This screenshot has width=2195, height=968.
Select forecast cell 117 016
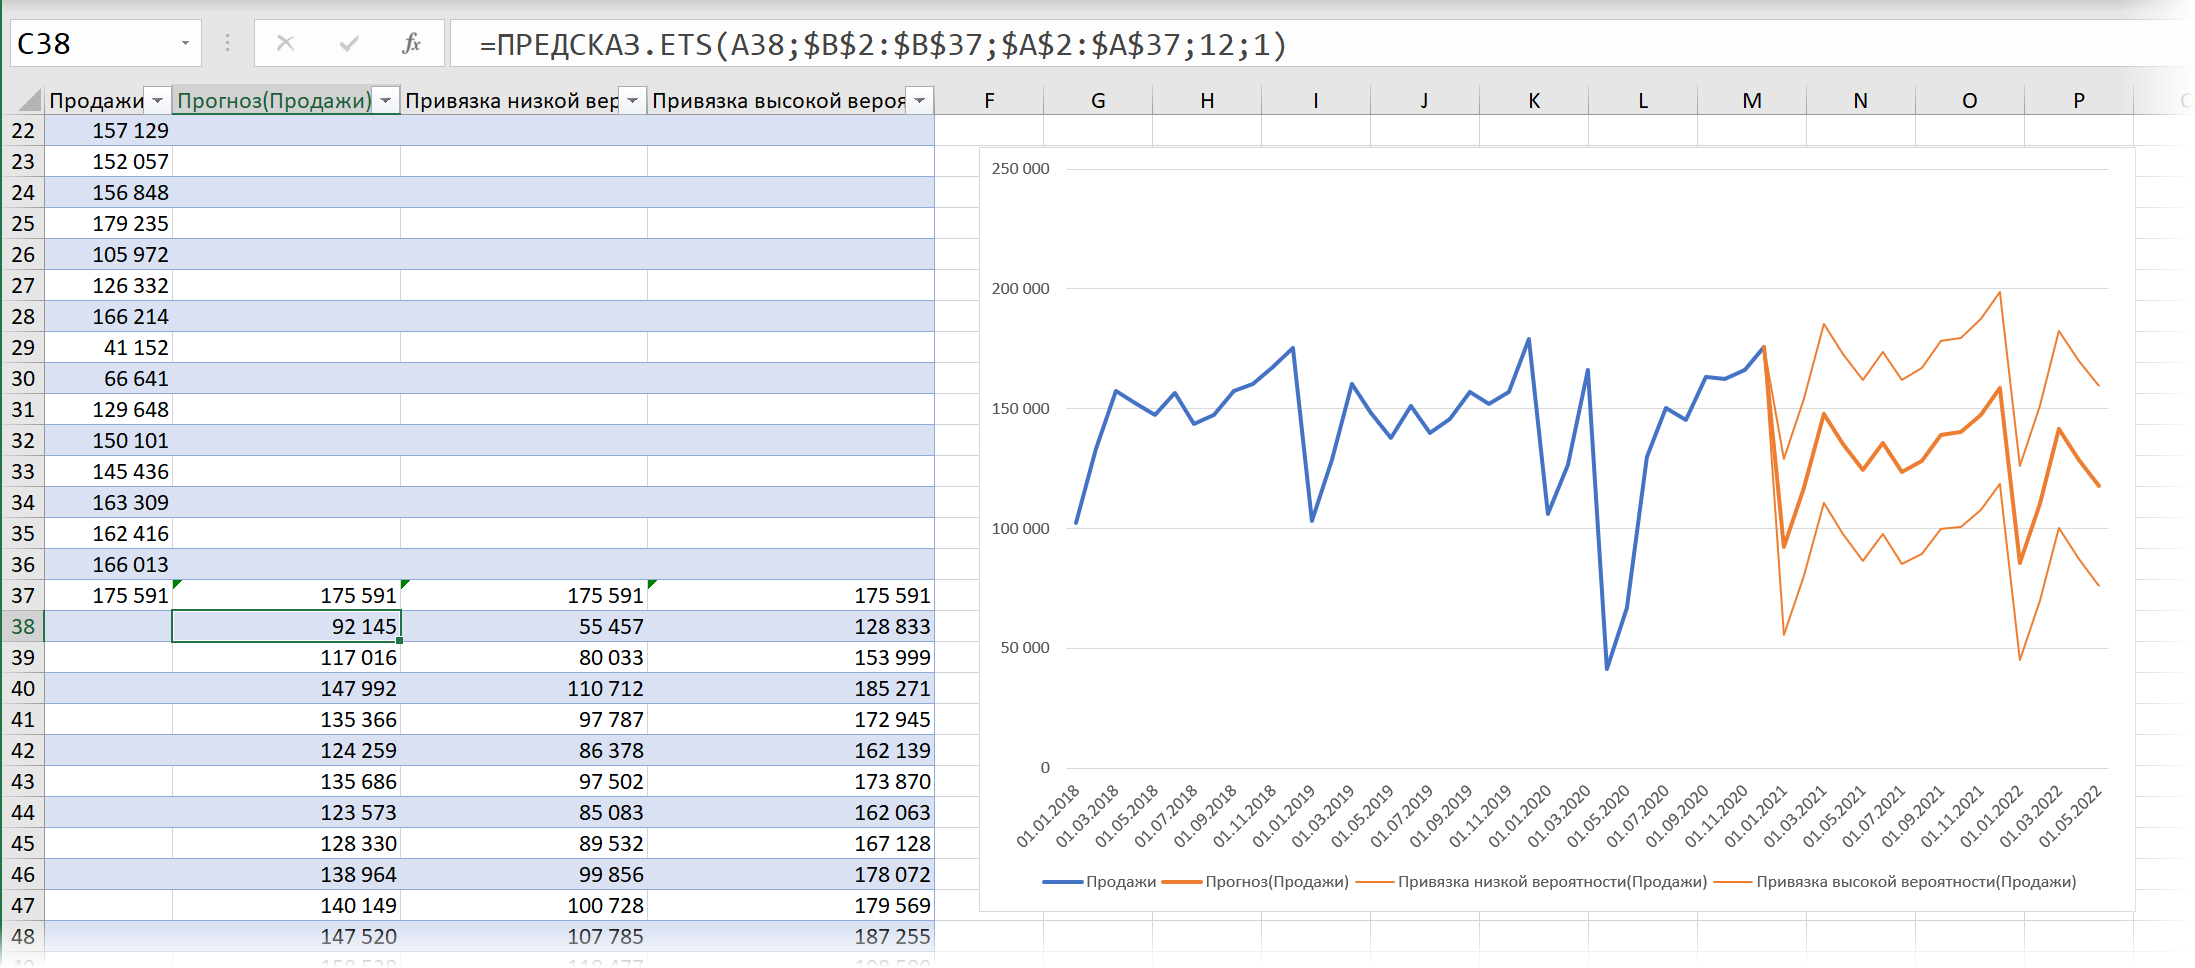pos(286,657)
